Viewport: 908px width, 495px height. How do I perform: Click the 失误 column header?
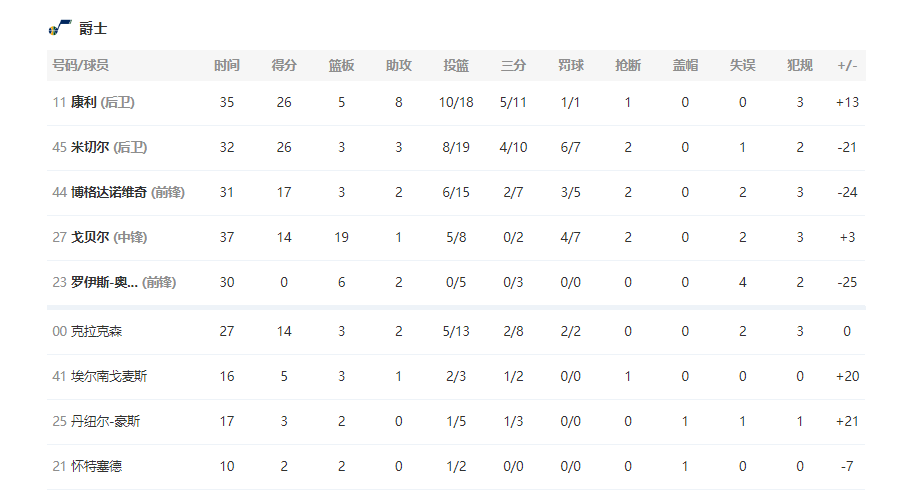click(x=742, y=65)
